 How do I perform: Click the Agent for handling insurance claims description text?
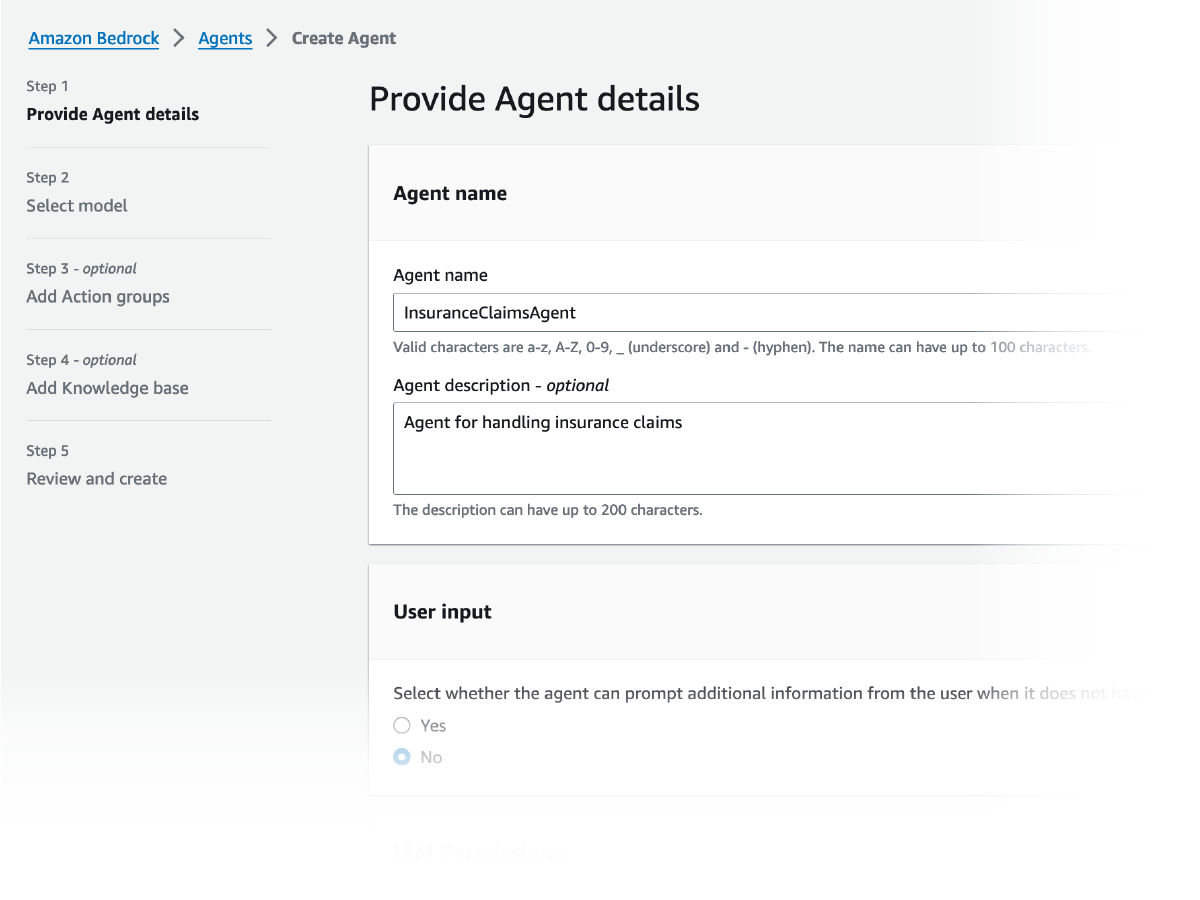543,422
